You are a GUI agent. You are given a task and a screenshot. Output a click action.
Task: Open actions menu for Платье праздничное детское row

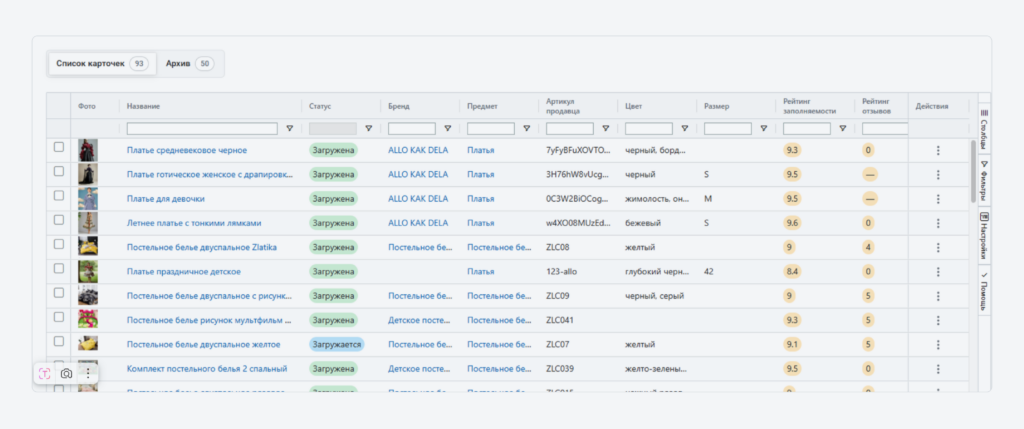(x=937, y=271)
